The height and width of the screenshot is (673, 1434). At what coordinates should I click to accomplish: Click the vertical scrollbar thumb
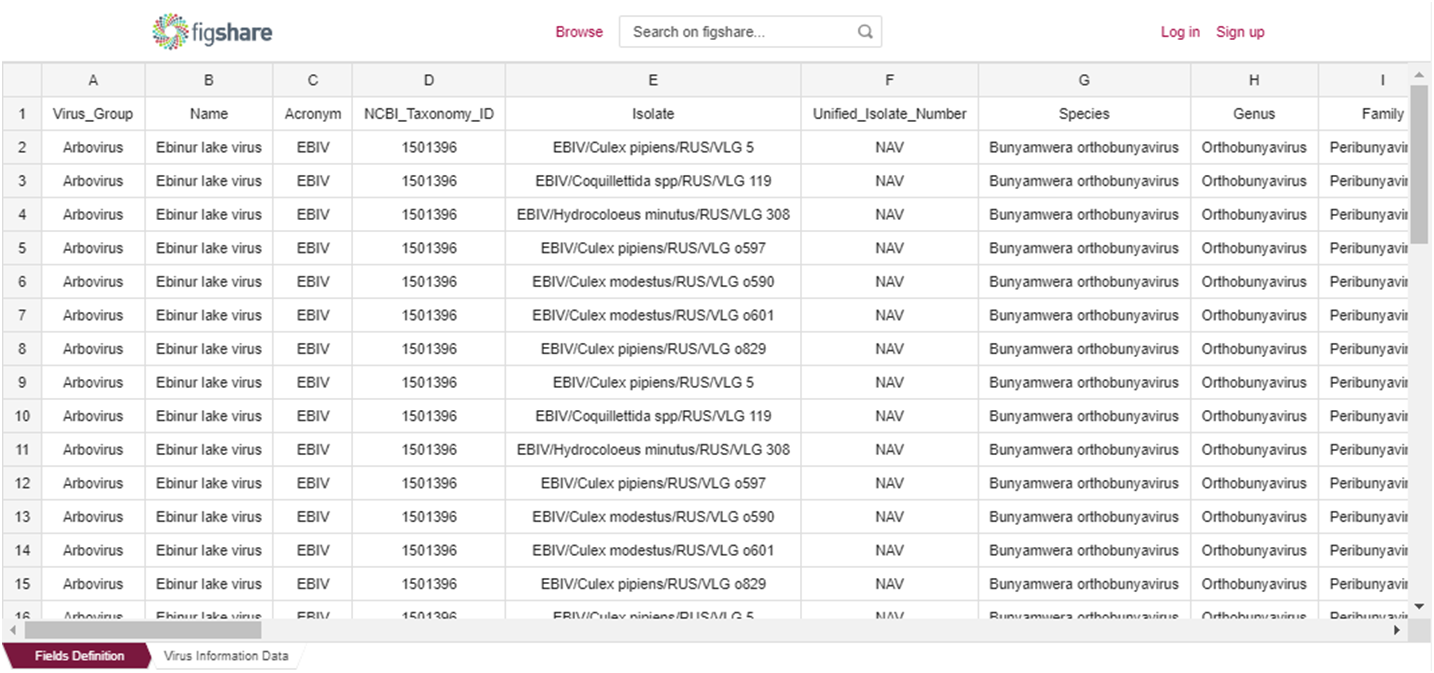(1418, 165)
